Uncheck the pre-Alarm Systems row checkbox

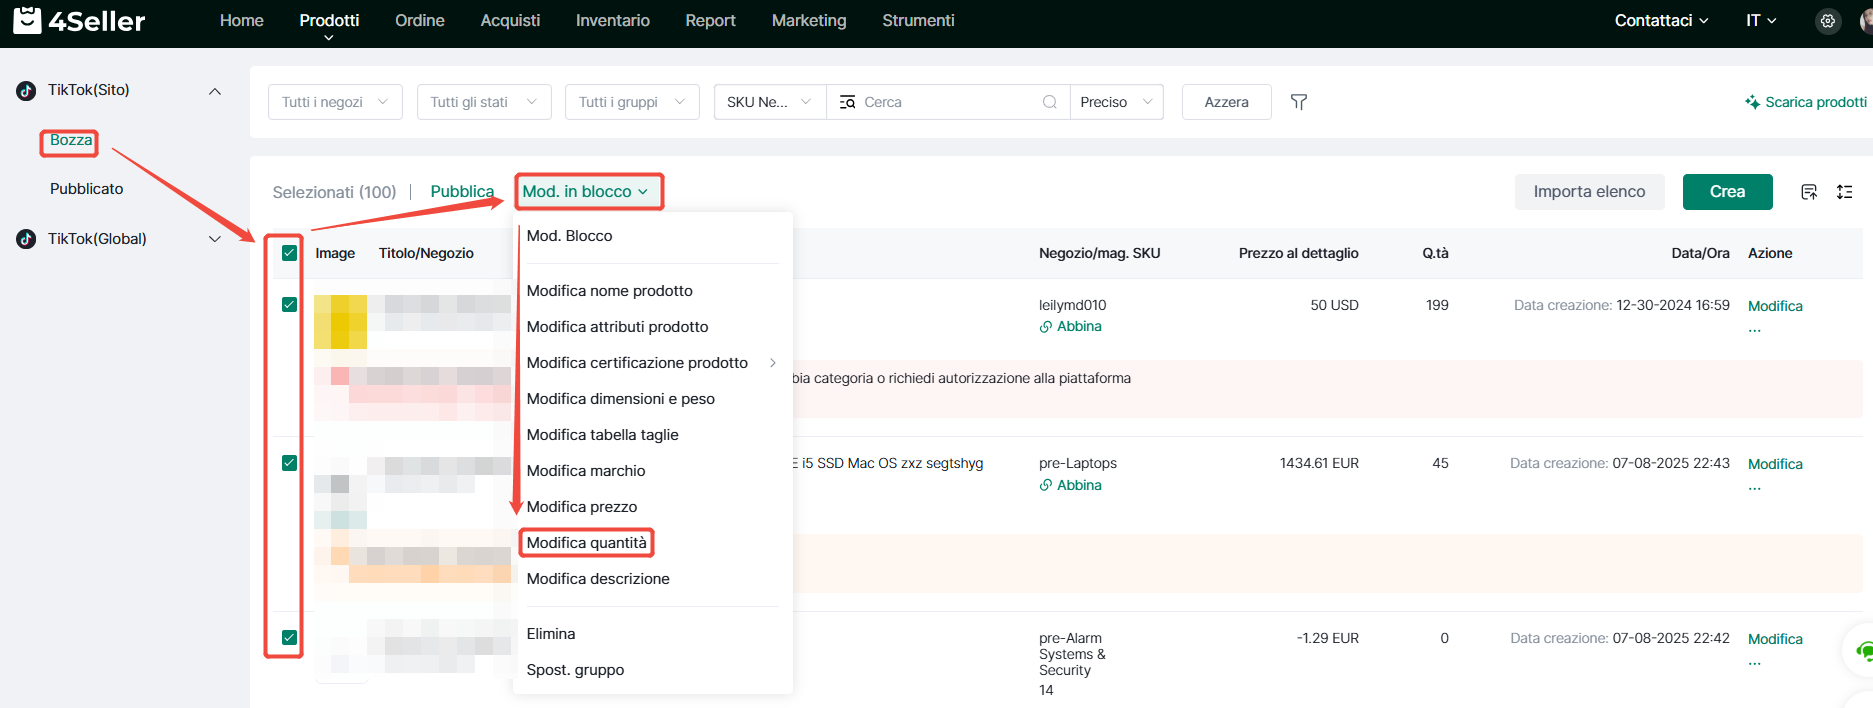[x=290, y=638]
